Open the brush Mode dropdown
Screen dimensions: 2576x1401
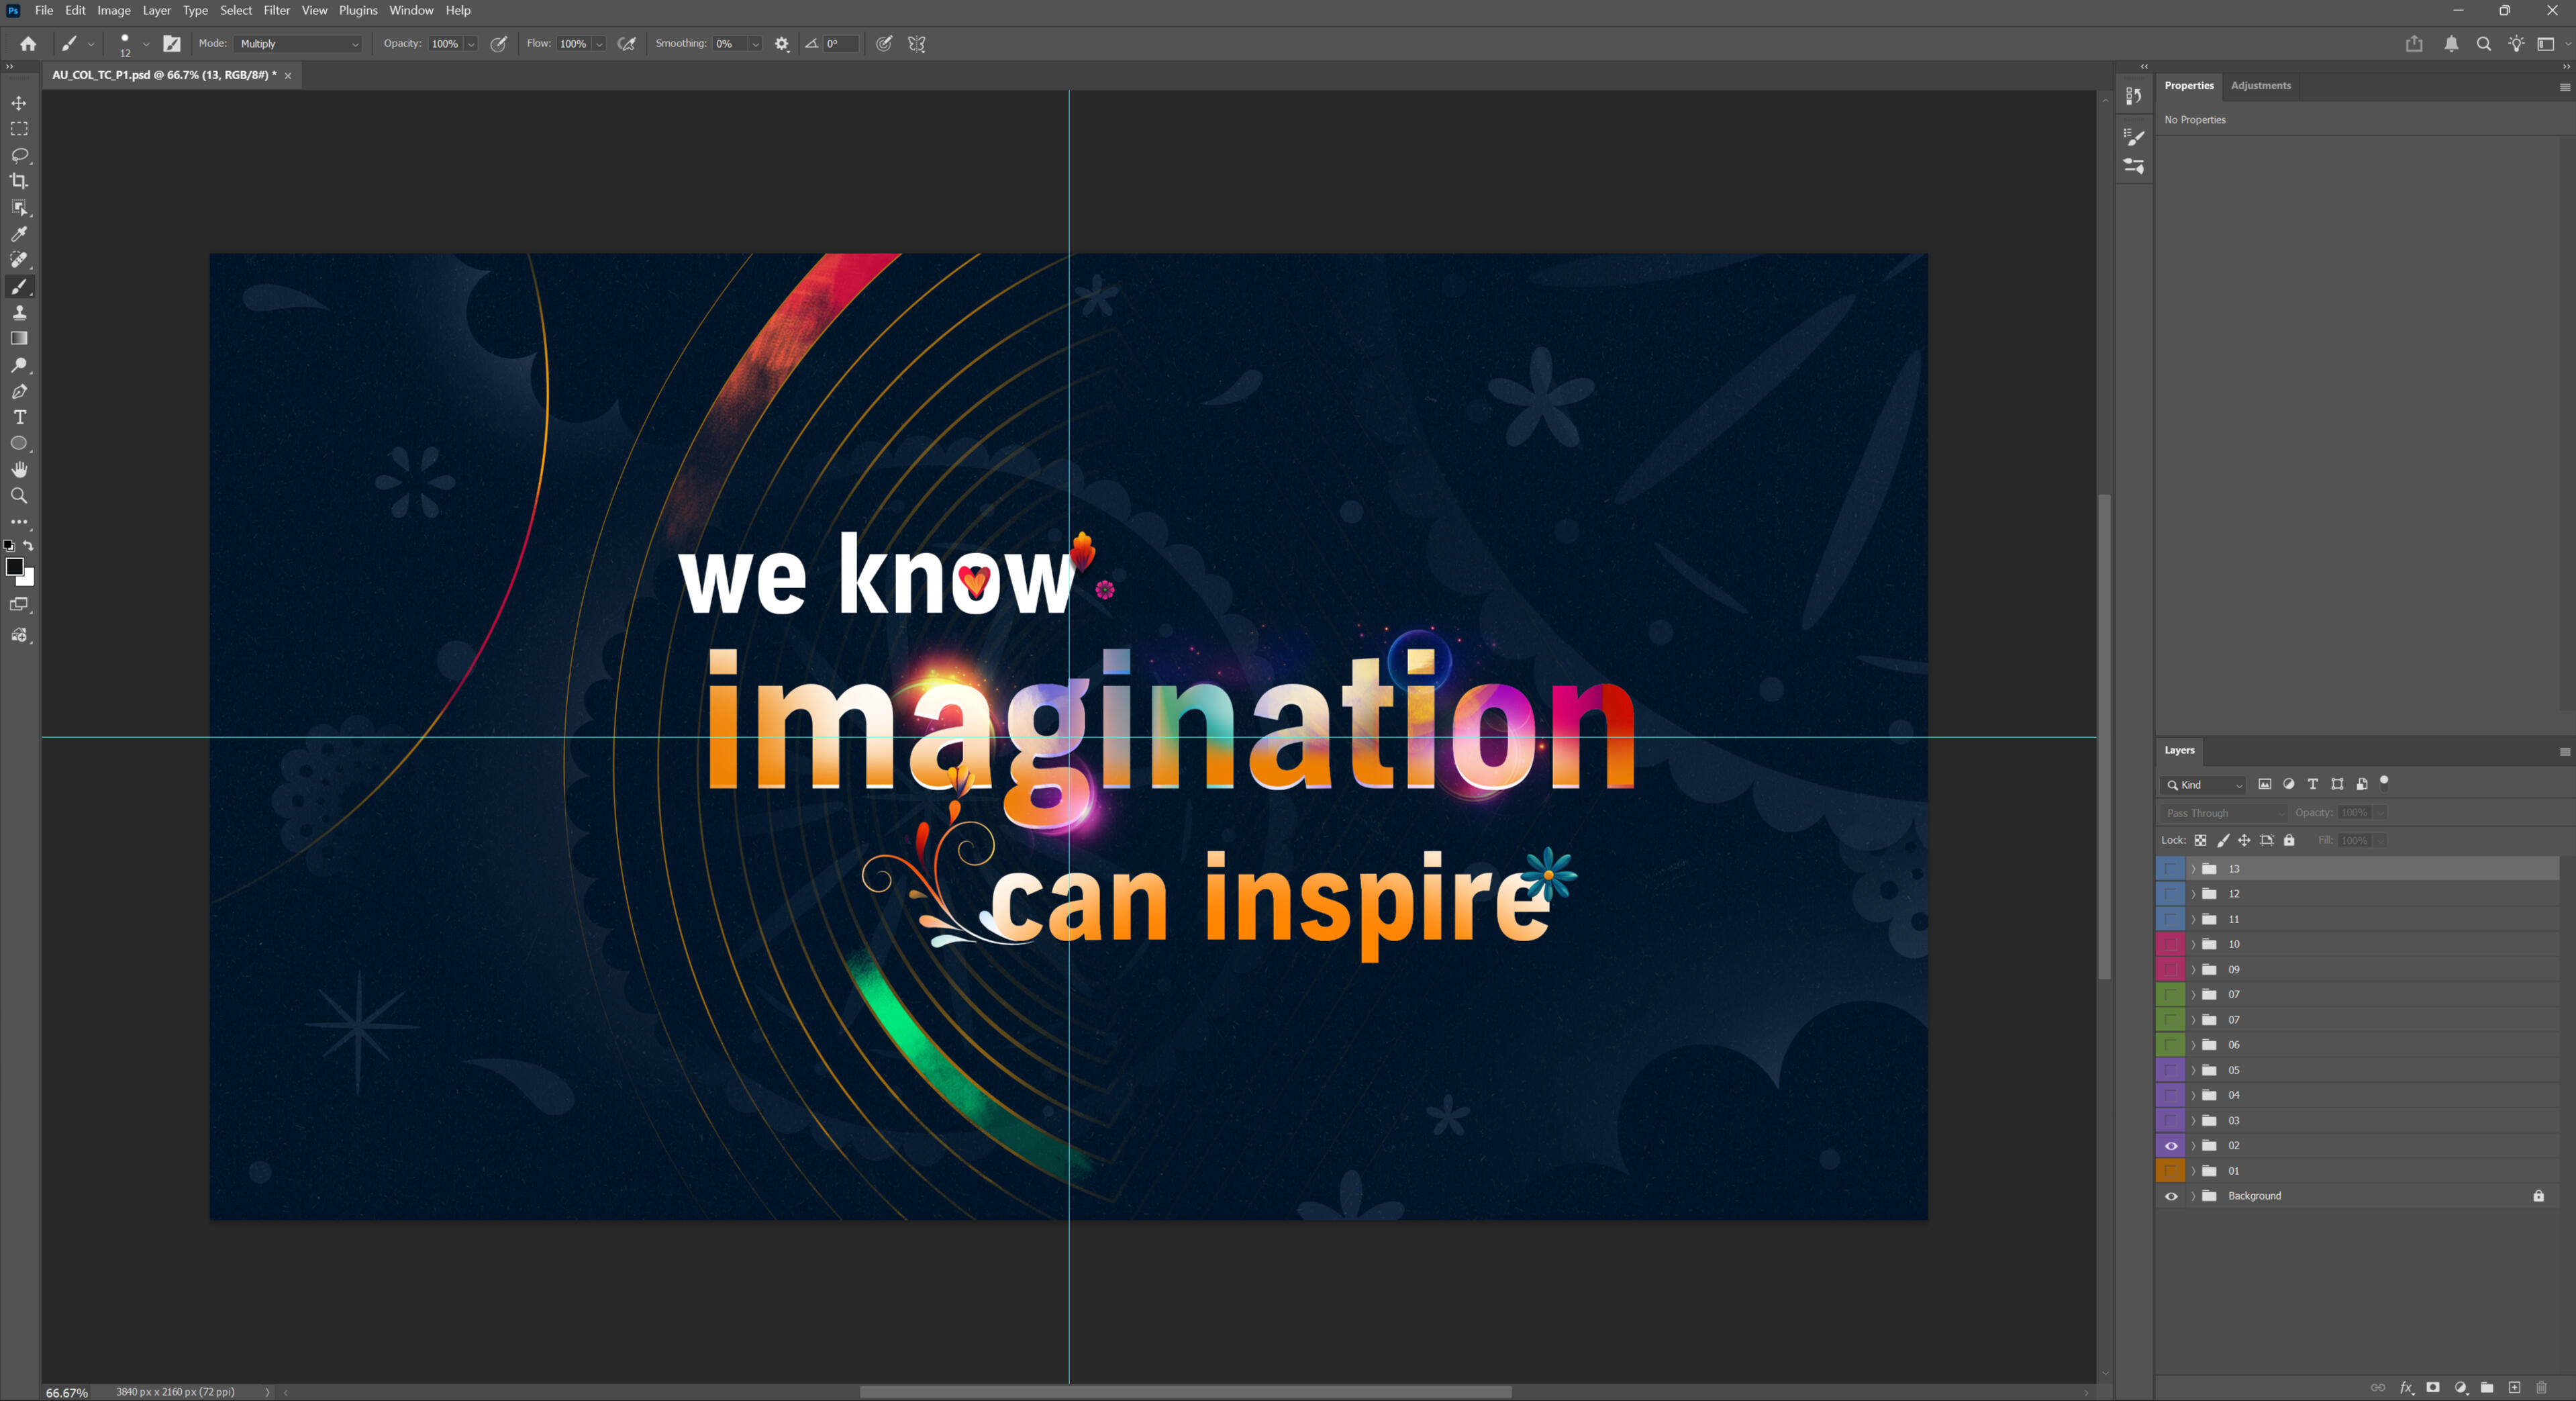[299, 44]
